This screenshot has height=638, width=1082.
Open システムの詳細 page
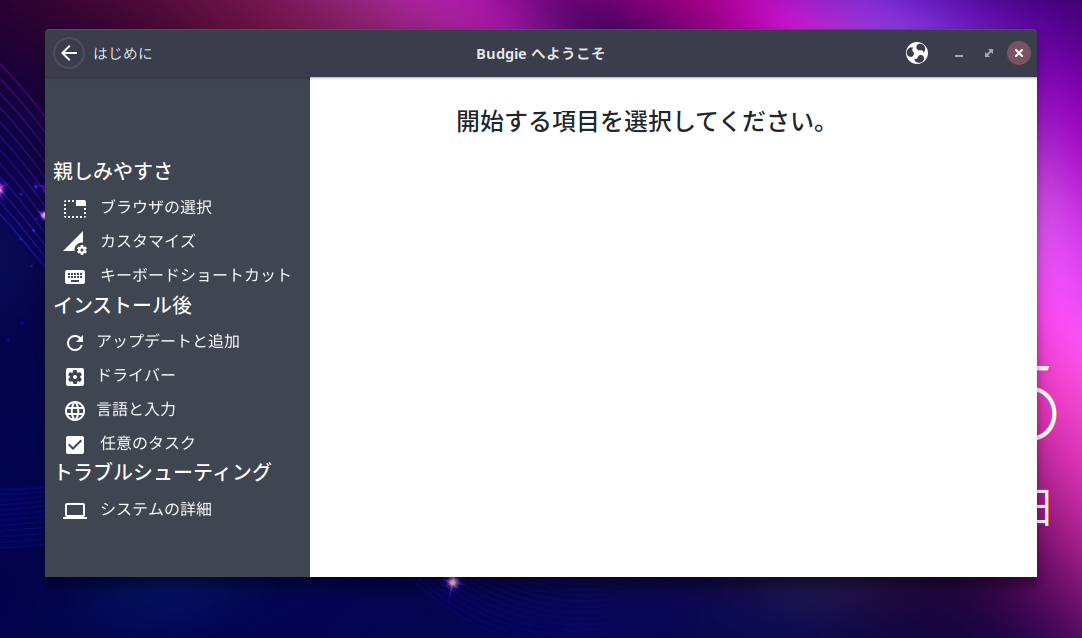(x=156, y=508)
